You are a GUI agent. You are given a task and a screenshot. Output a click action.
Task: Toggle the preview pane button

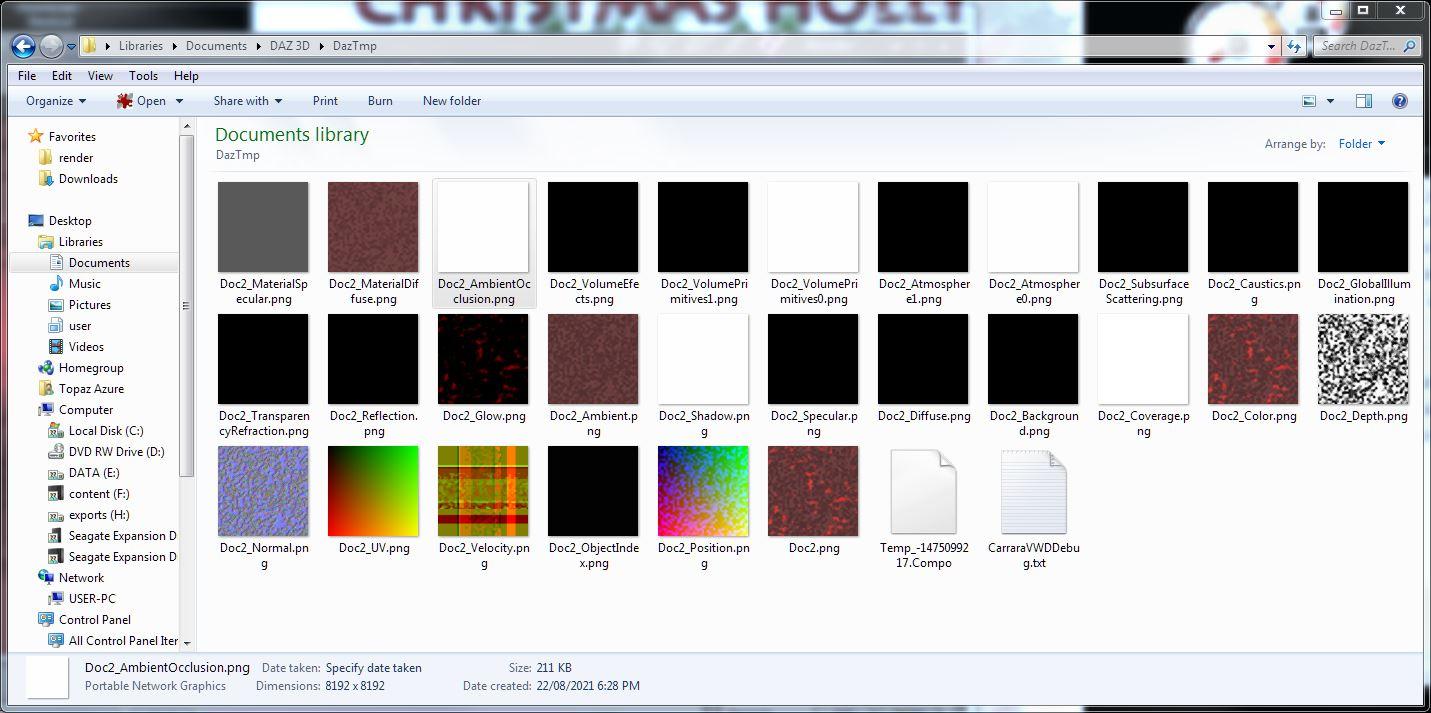[1363, 101]
